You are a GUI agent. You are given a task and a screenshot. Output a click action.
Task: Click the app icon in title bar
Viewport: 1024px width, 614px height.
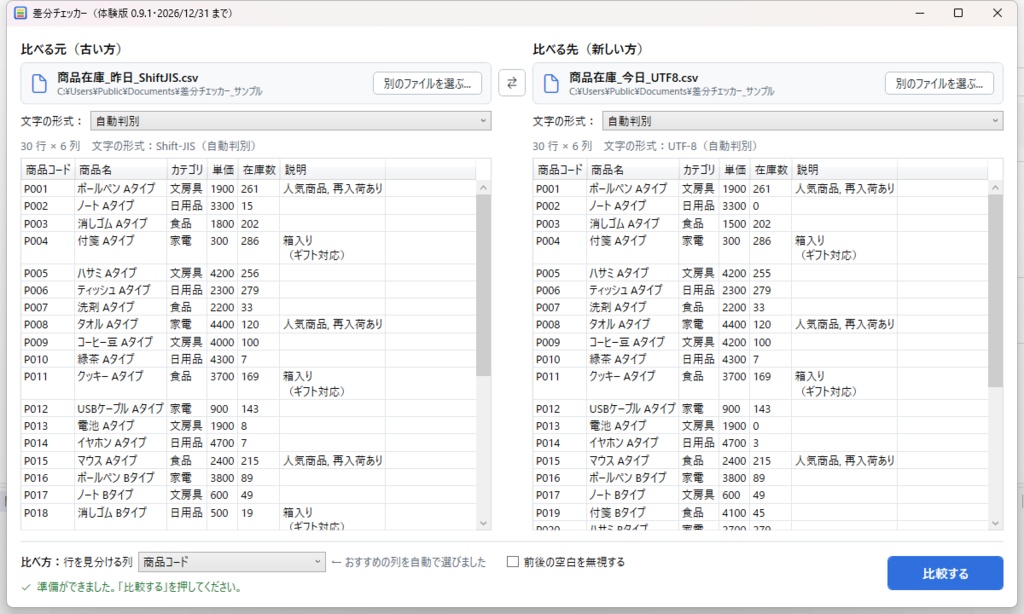(20, 13)
